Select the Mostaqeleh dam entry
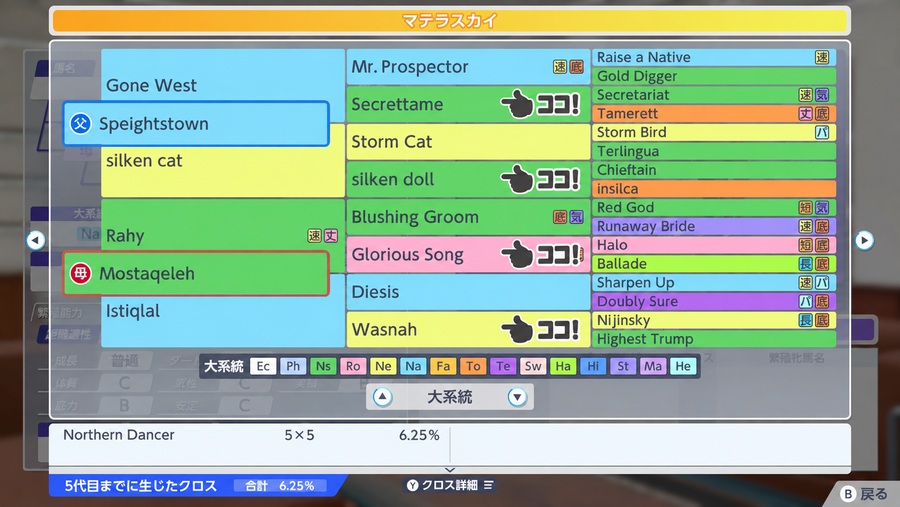Screen dimensions: 900x507 196,273
